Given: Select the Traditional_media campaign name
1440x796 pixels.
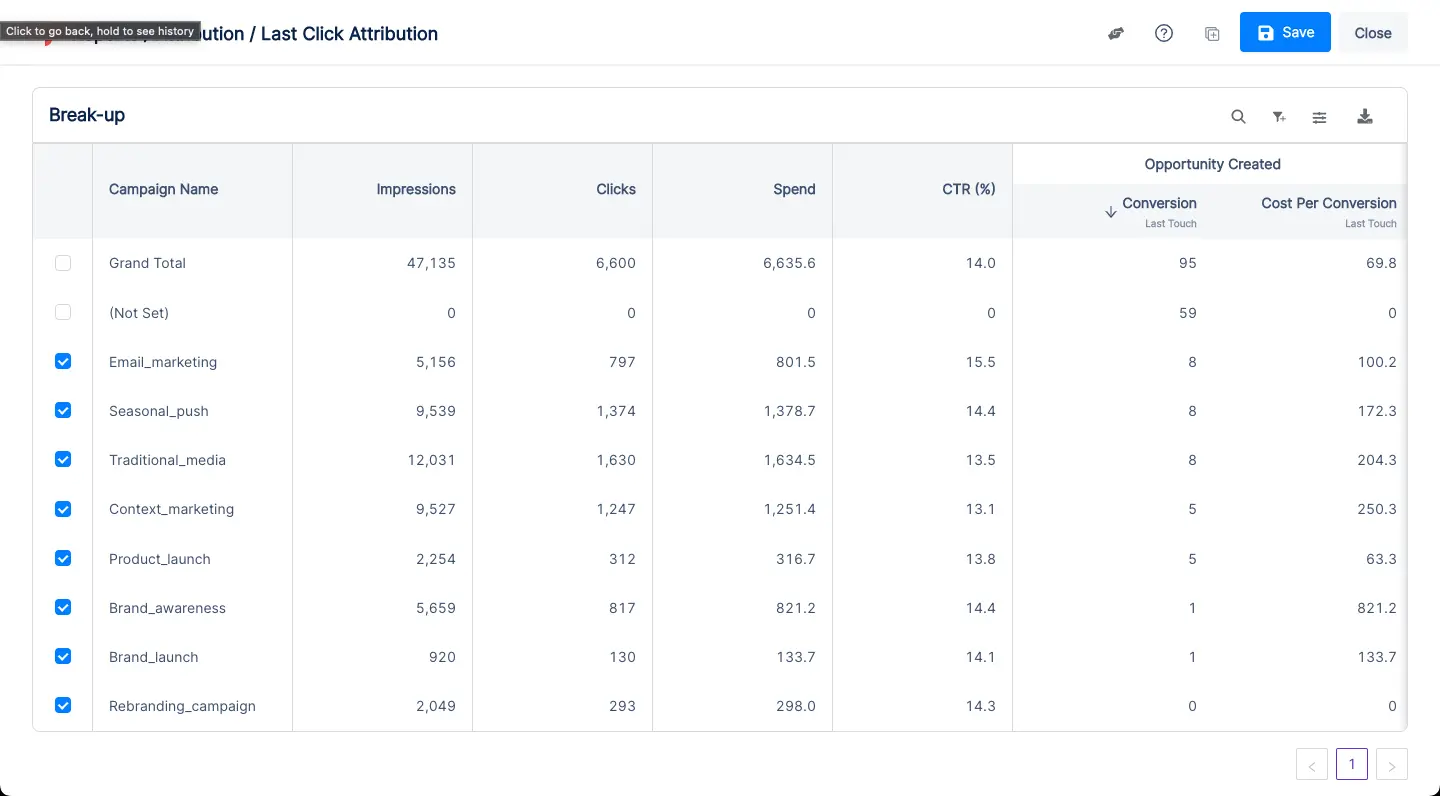Looking at the screenshot, I should pos(167,460).
